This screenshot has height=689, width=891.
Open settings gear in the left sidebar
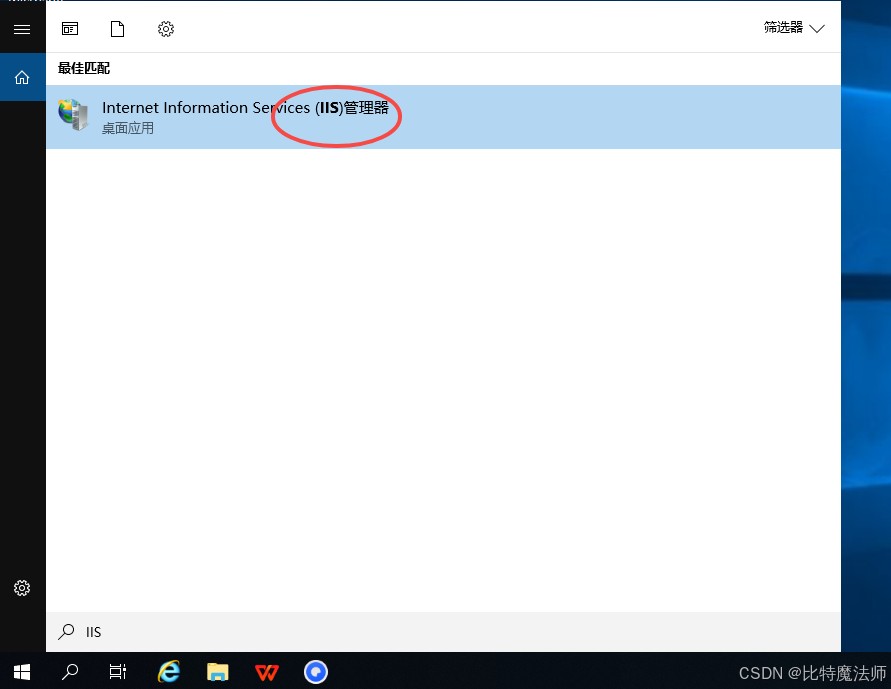pos(22,588)
